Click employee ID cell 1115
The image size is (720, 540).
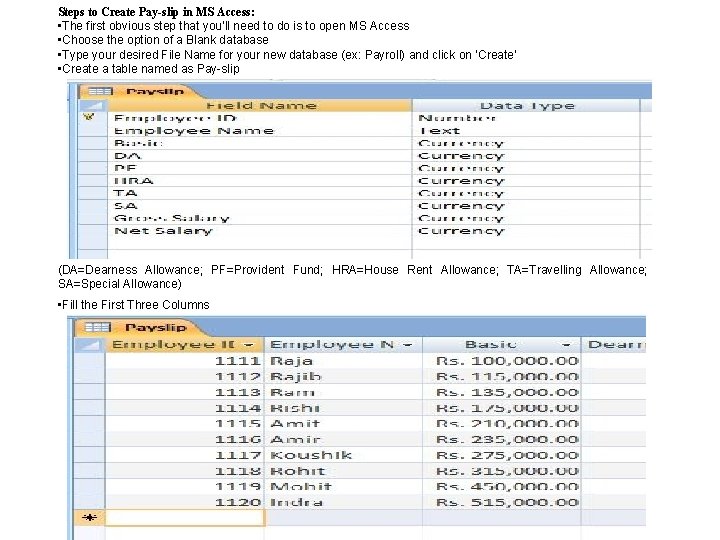(185, 423)
